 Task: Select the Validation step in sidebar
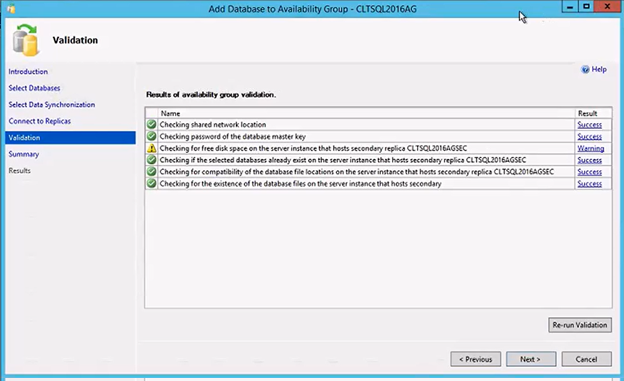click(x=70, y=138)
